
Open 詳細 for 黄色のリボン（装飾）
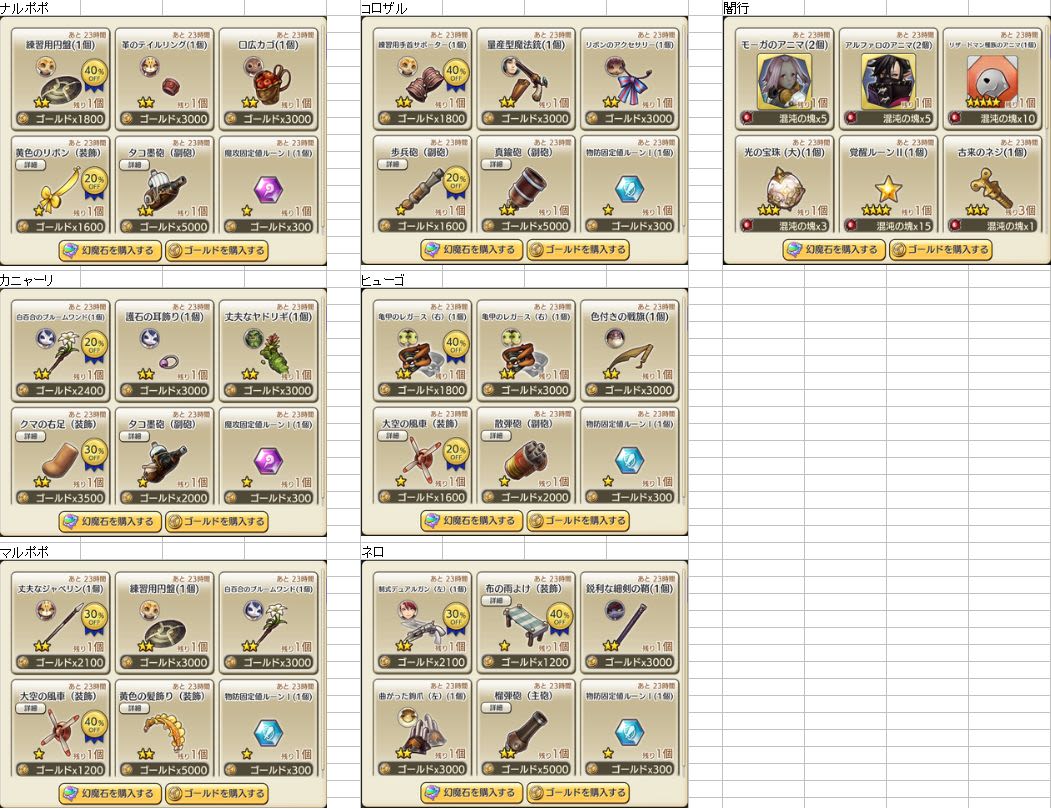click(31, 165)
